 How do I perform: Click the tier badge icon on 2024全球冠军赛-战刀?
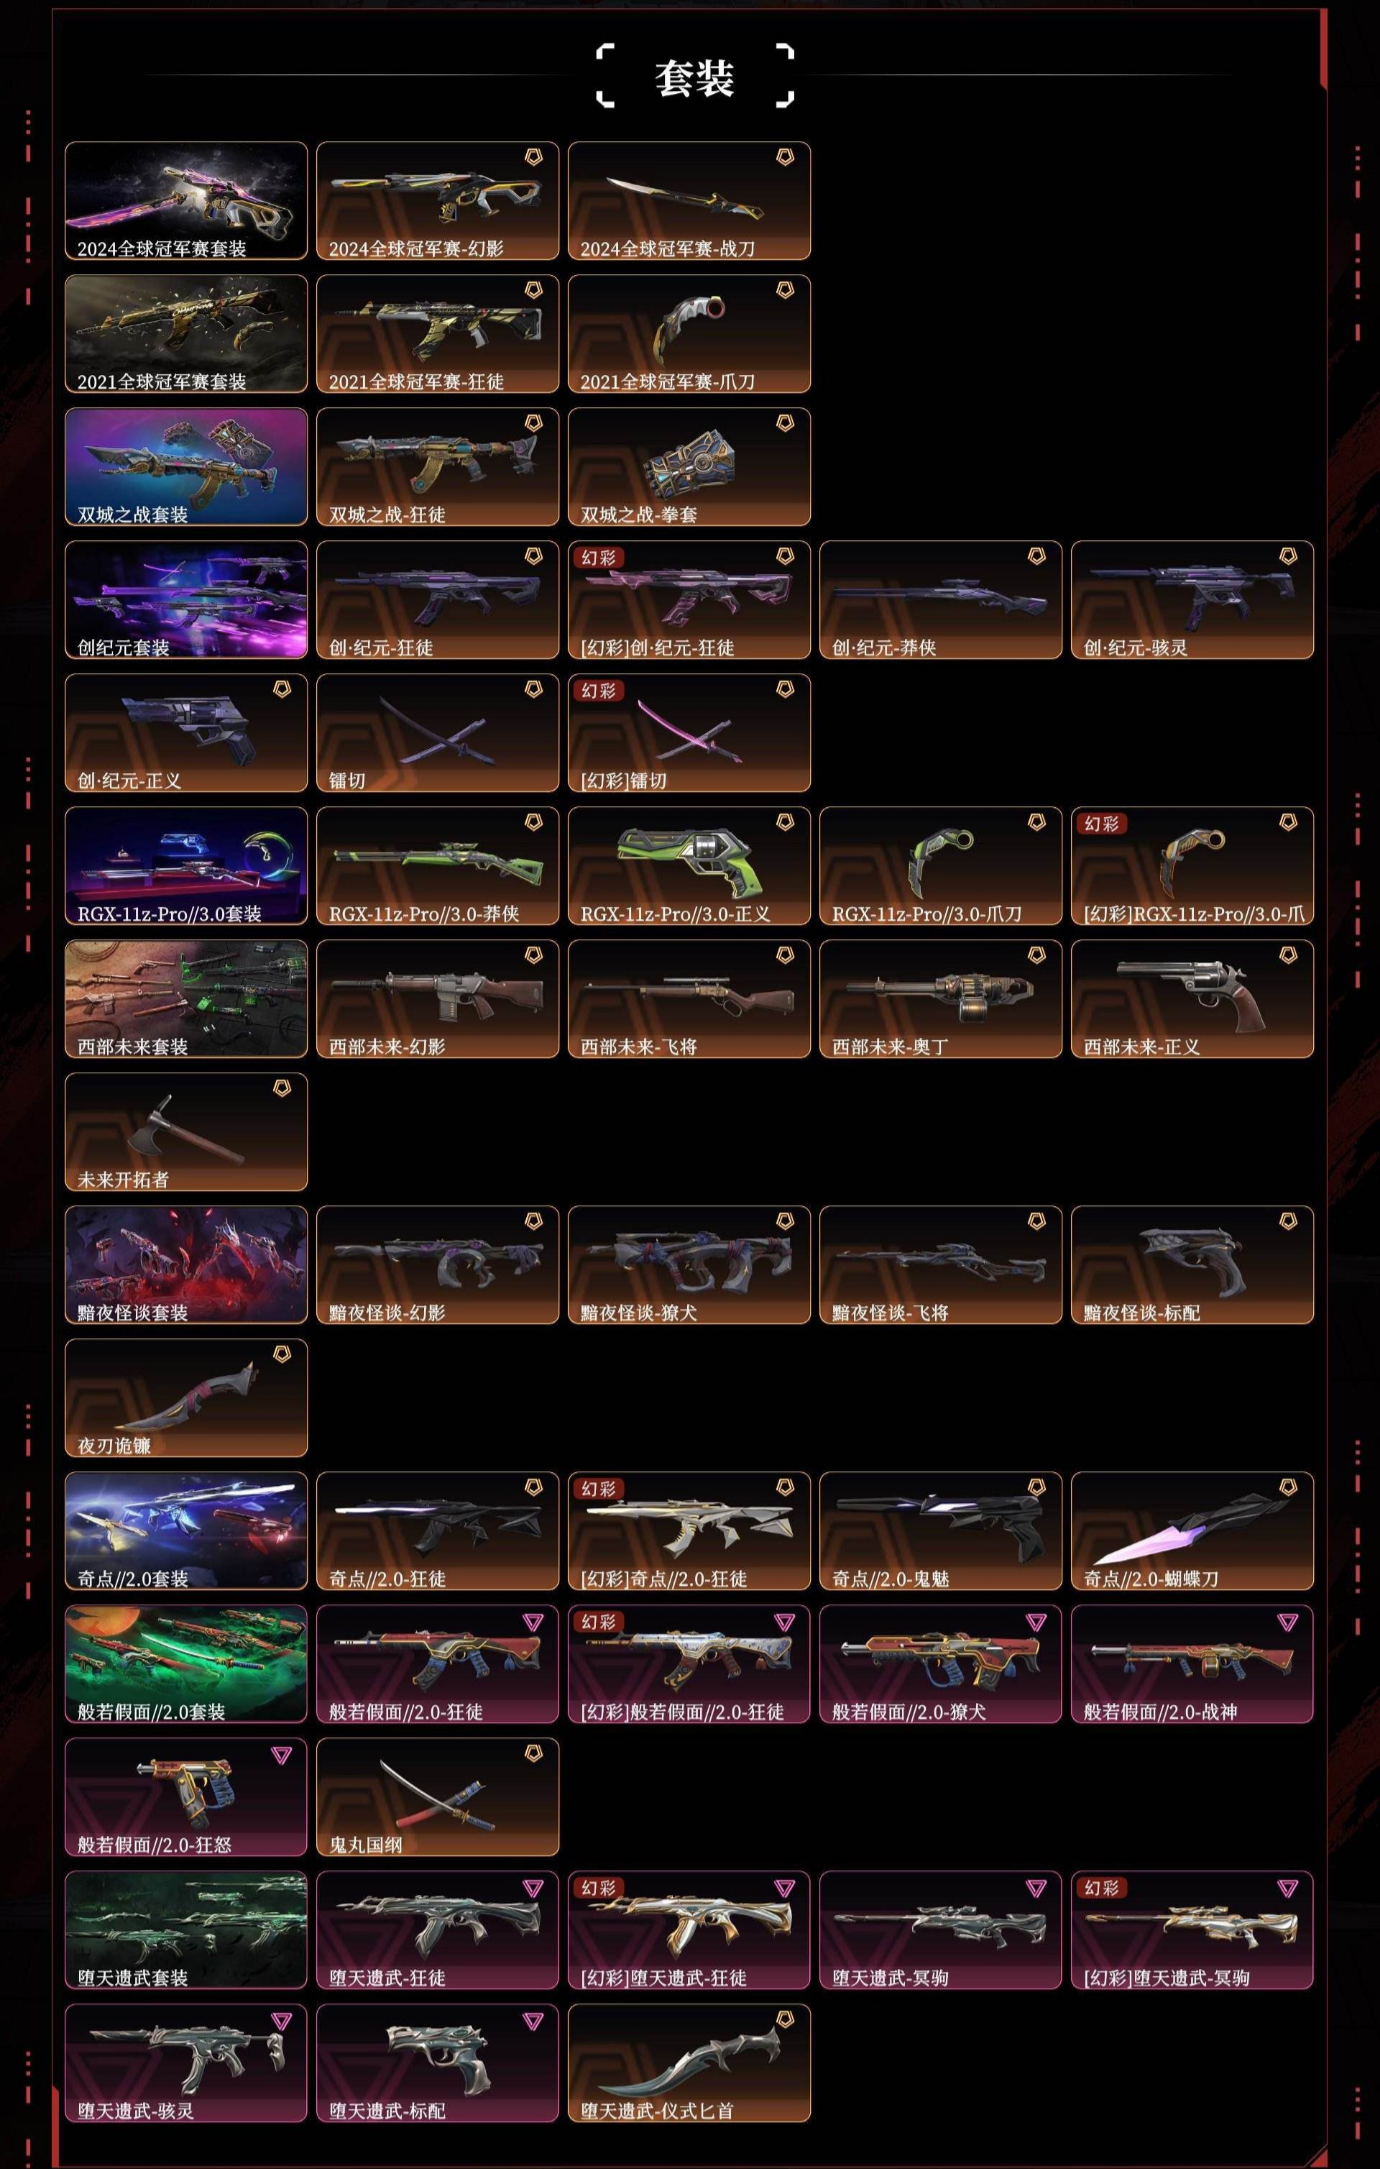[x=785, y=157]
